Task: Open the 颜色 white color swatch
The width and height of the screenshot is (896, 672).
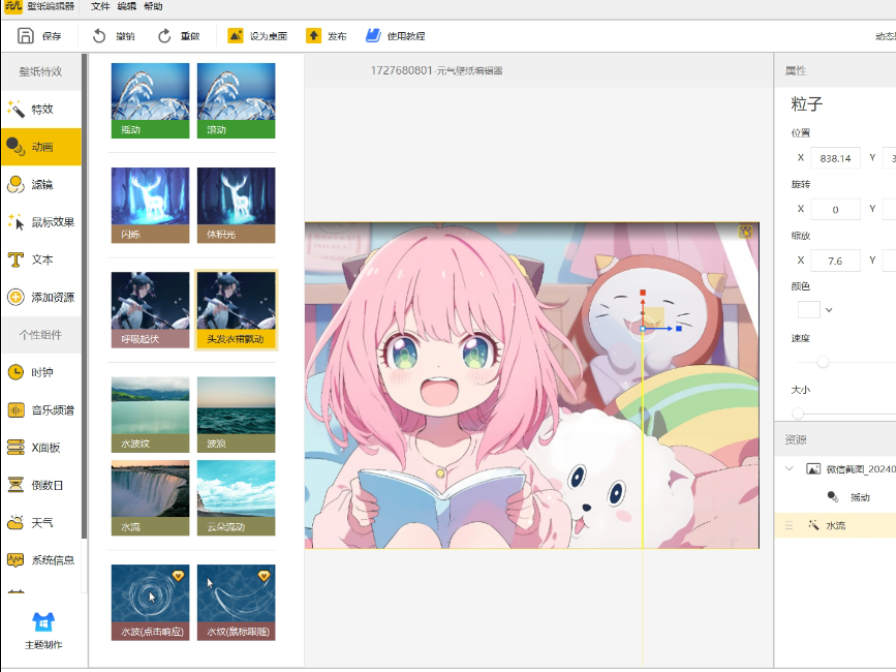Action: [809, 310]
